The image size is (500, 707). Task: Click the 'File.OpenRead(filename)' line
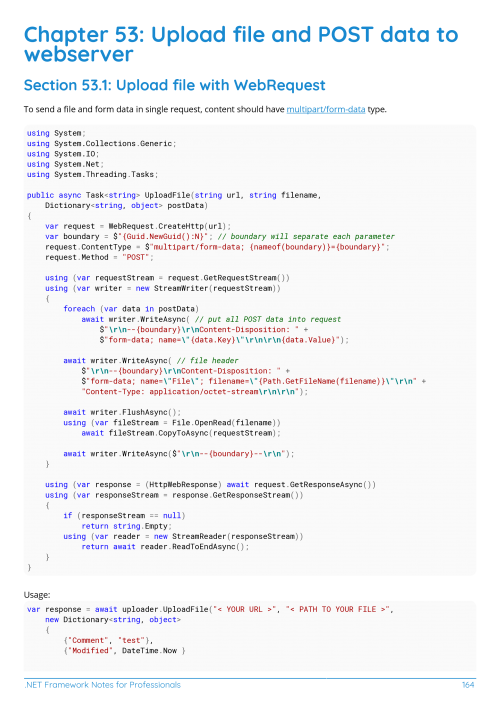(172, 422)
